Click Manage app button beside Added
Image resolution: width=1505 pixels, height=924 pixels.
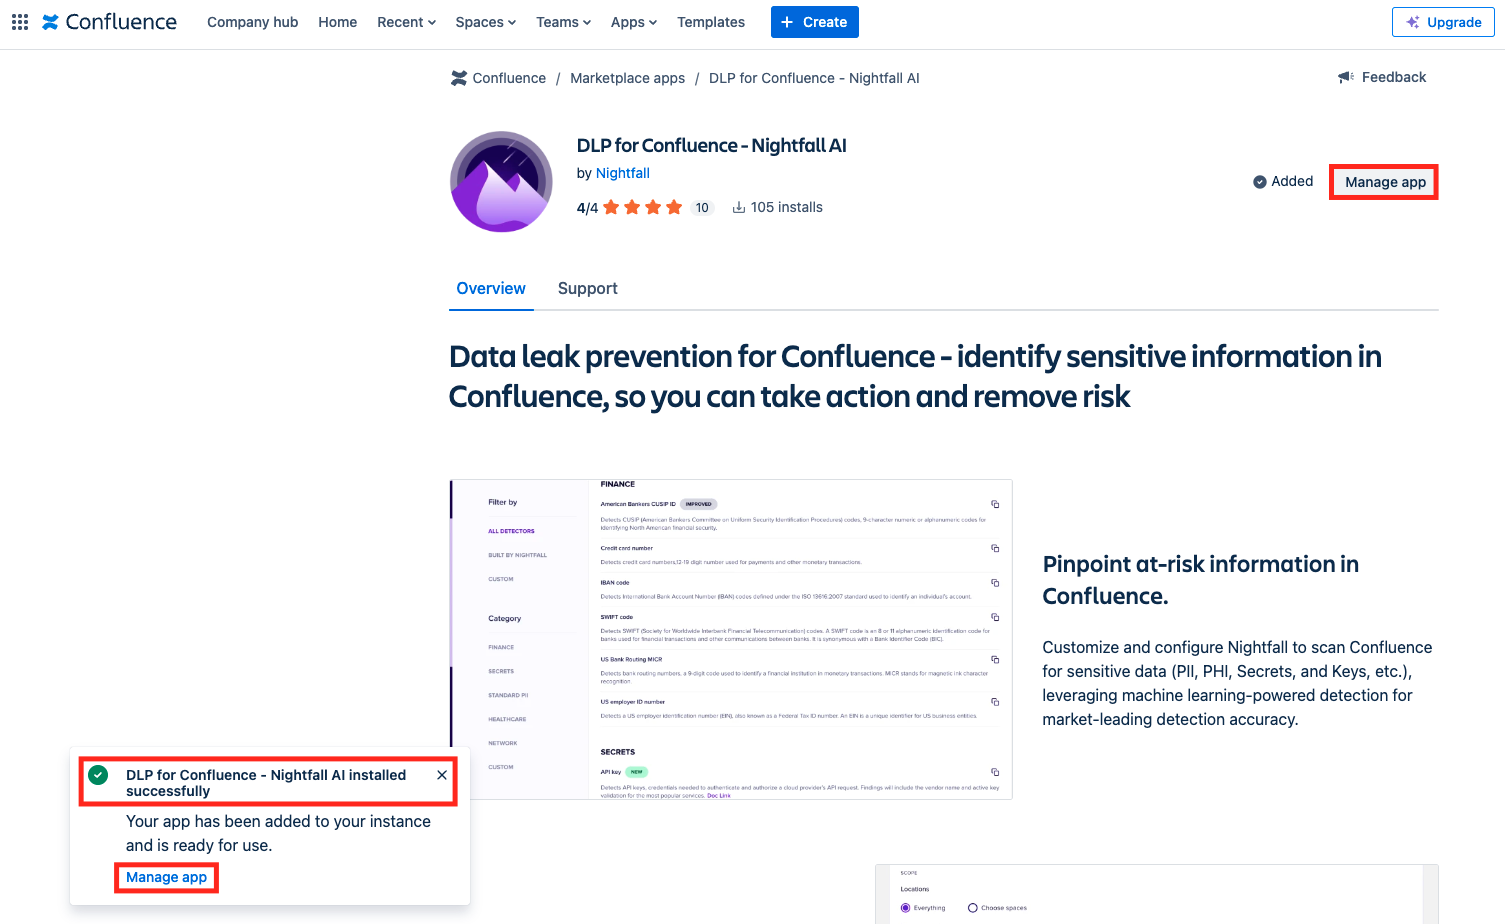coord(1384,182)
